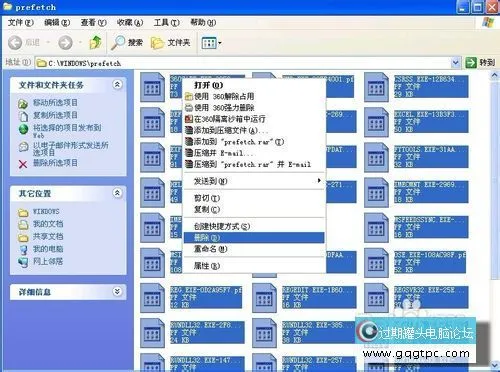
Task: Open the Tools (工具) menu
Action: point(166,23)
